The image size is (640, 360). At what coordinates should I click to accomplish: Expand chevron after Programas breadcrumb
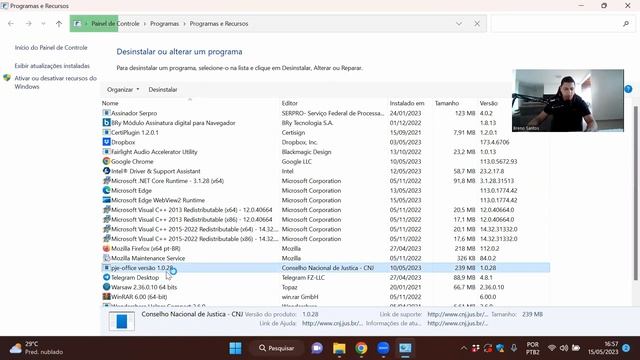coord(184,24)
